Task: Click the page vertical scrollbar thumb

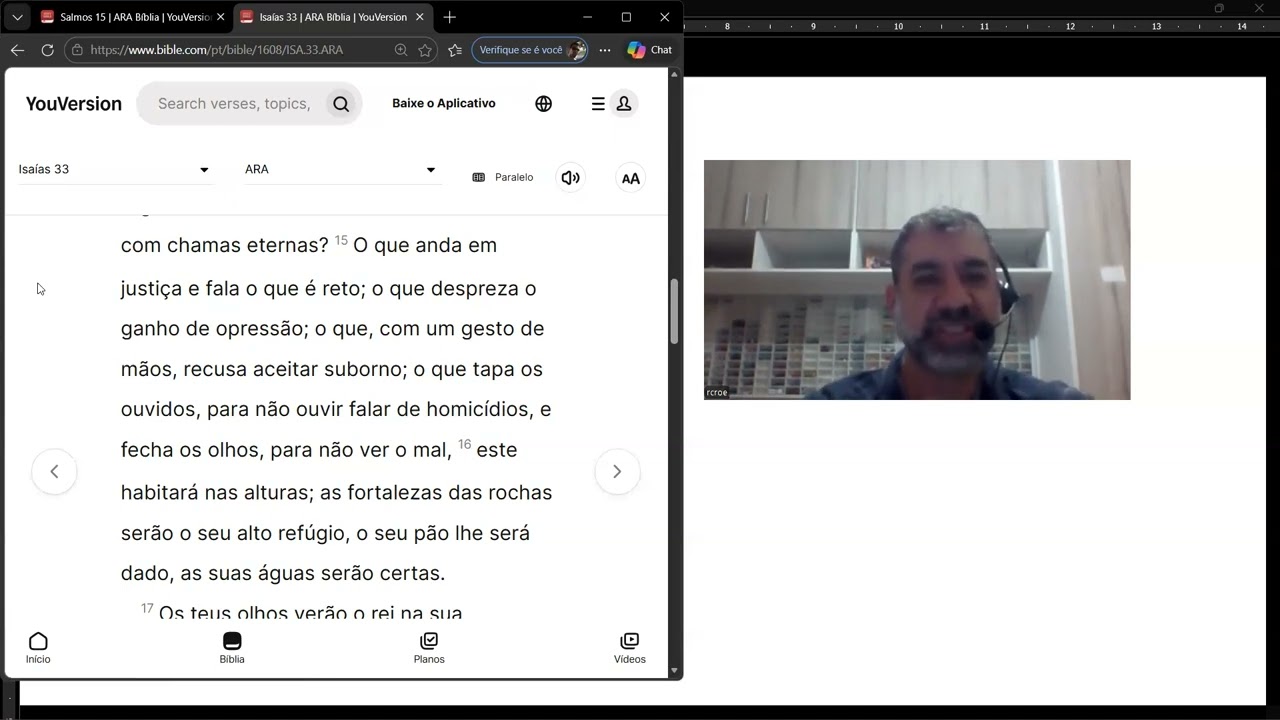Action: pyautogui.click(x=674, y=311)
